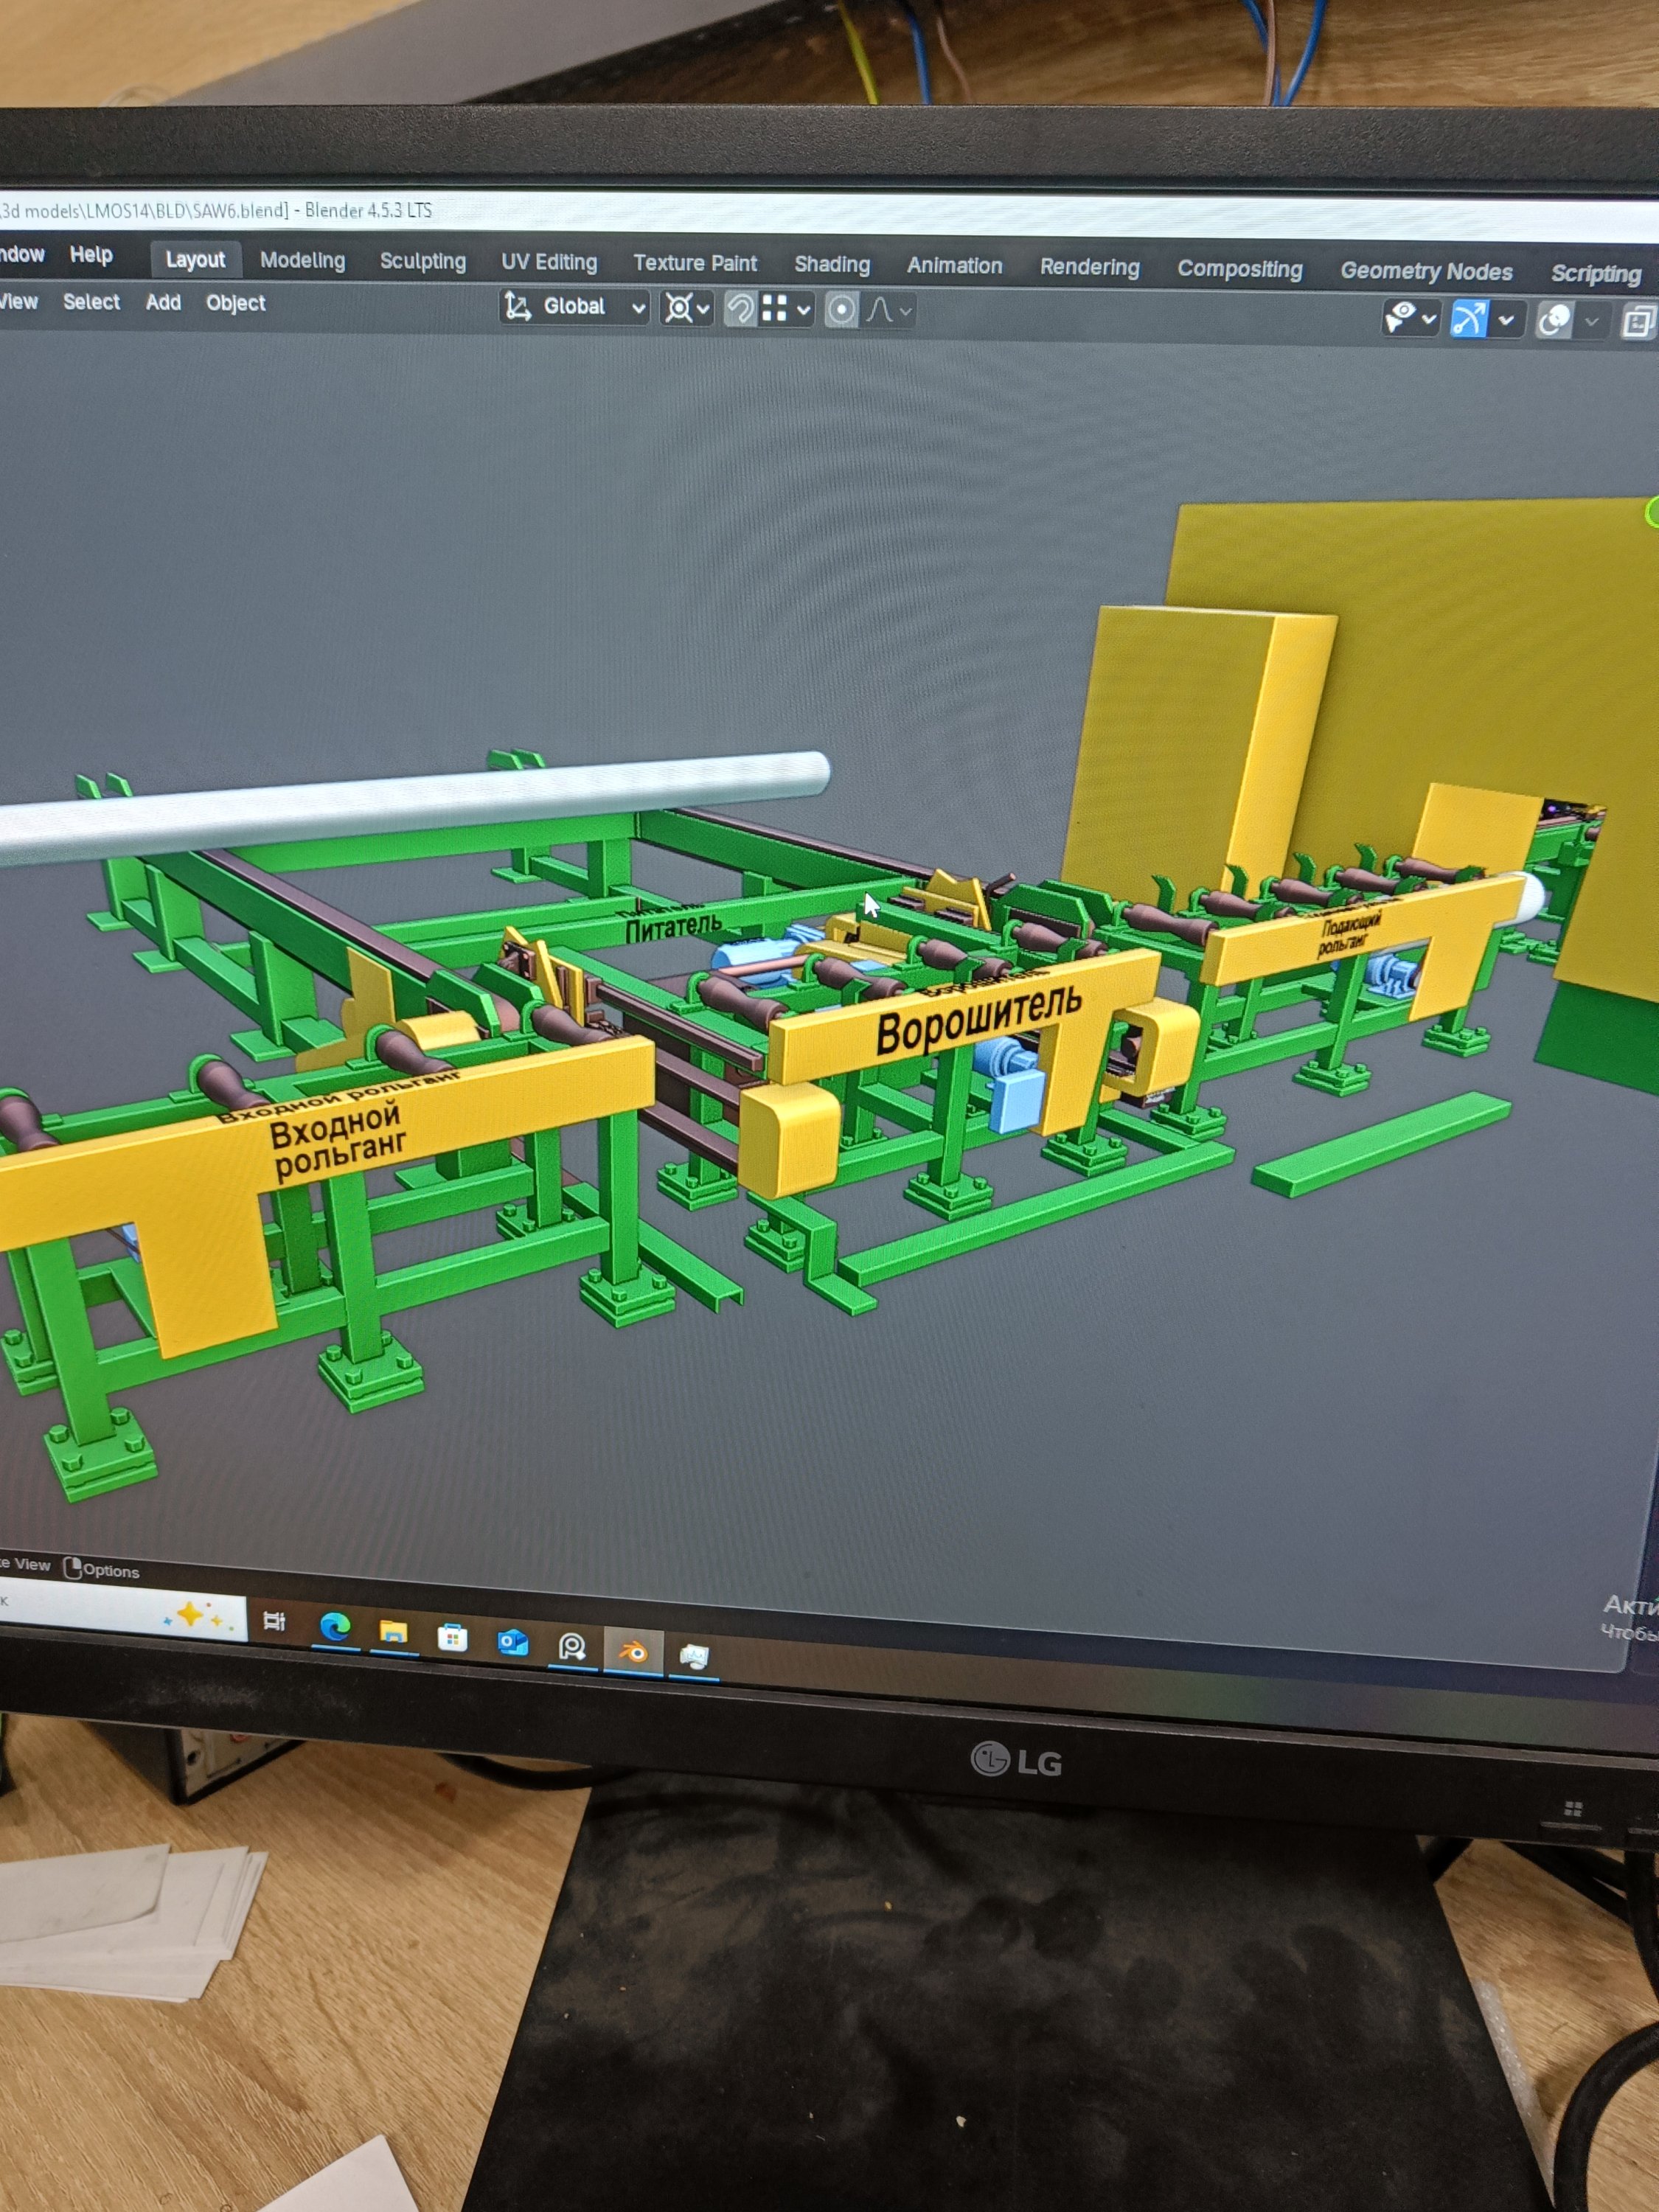Toggle proportional editing circle button
Screen dimensions: 1659x2212
pyautogui.click(x=842, y=310)
